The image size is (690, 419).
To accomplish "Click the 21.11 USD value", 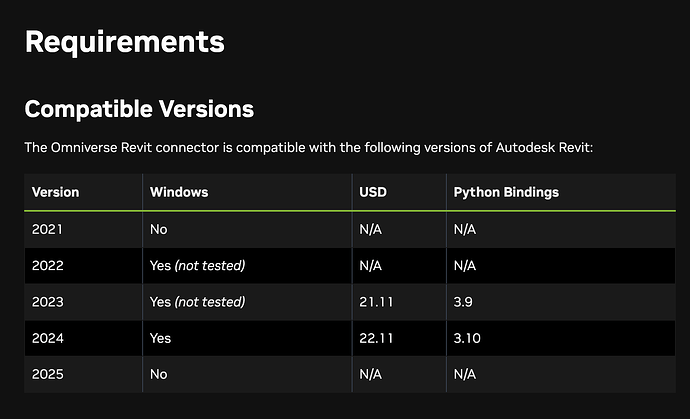I will [x=374, y=302].
